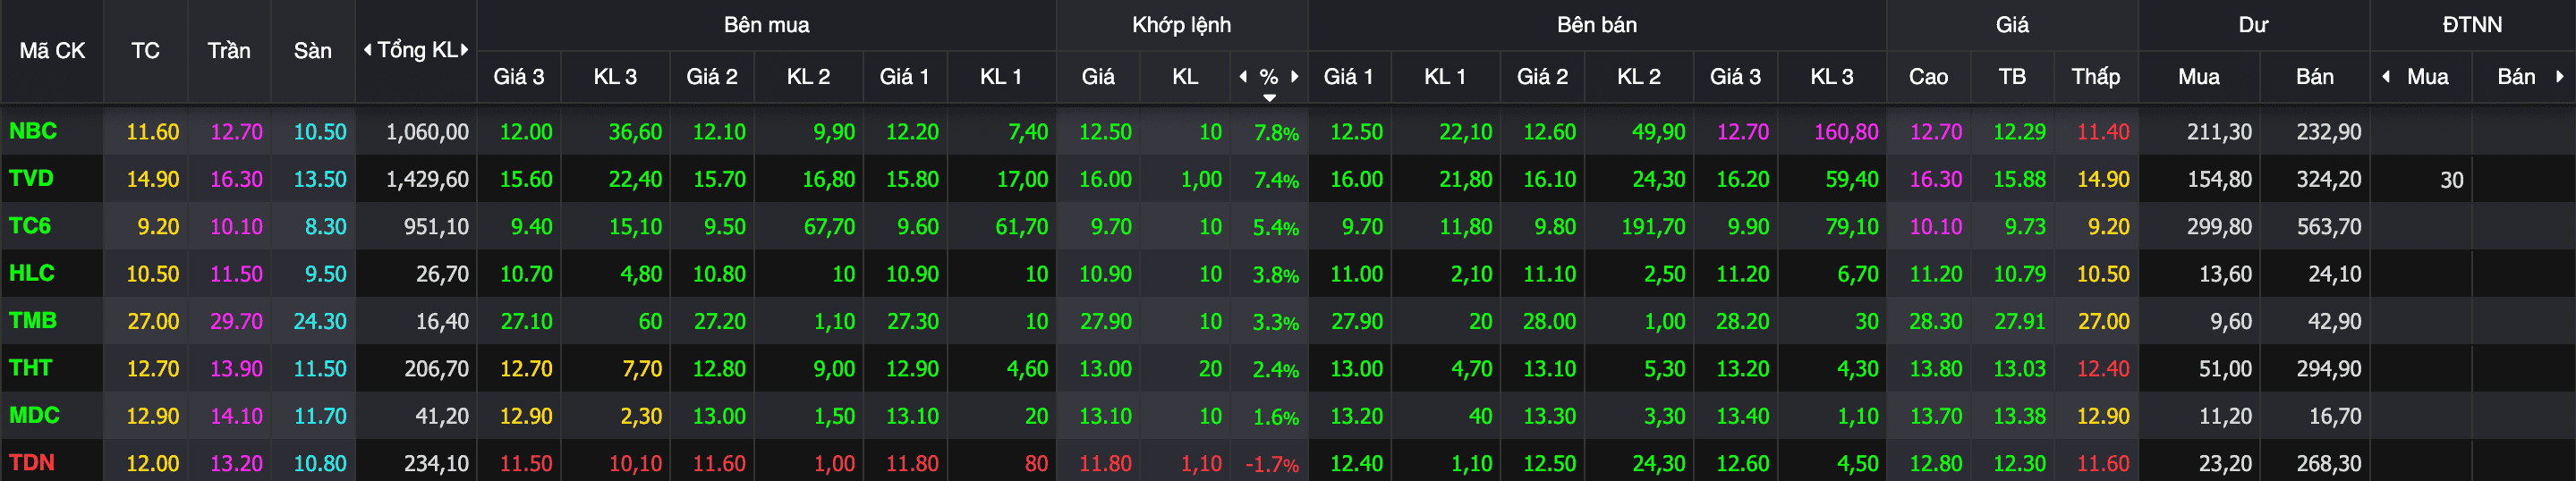
Task: Select the TDN ticker in red
Action: (32, 463)
